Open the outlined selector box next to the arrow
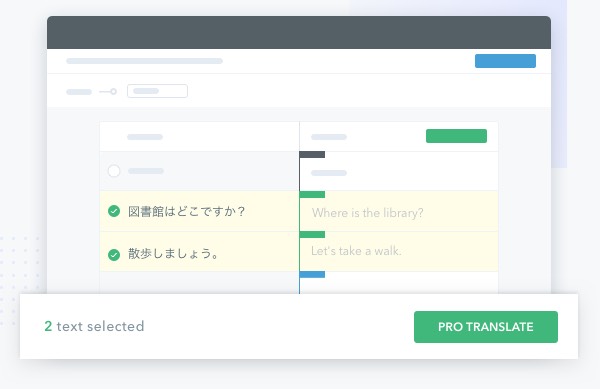 pyautogui.click(x=157, y=91)
